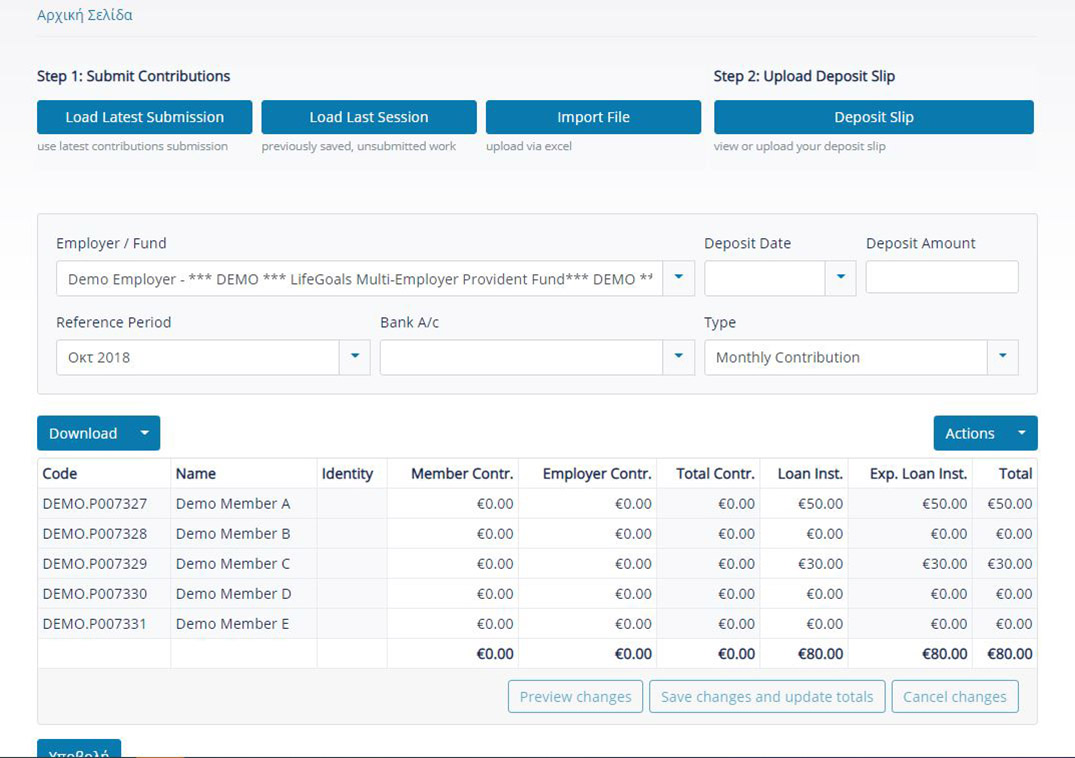Click the Identity column header
The image size is (1075, 758).
(x=352, y=474)
